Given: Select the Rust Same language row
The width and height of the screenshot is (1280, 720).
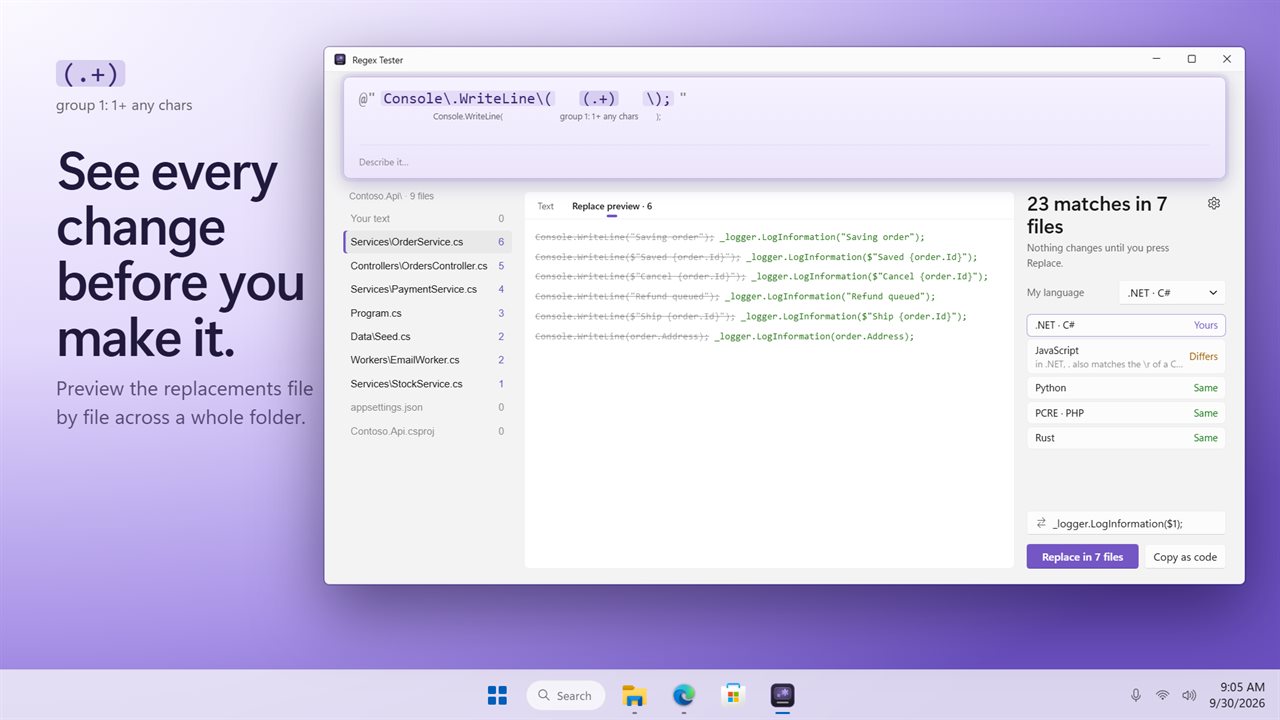Looking at the screenshot, I should tap(1126, 438).
